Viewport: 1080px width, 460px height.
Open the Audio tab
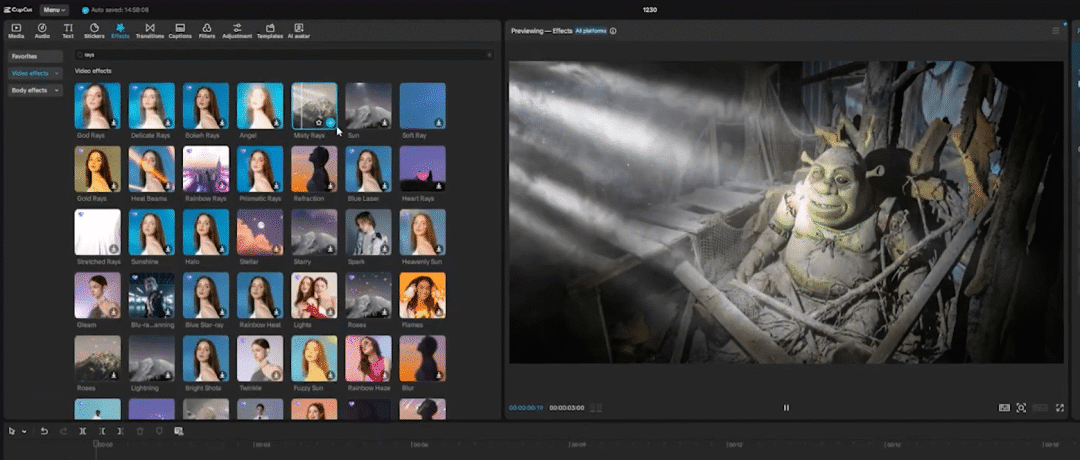pos(42,31)
